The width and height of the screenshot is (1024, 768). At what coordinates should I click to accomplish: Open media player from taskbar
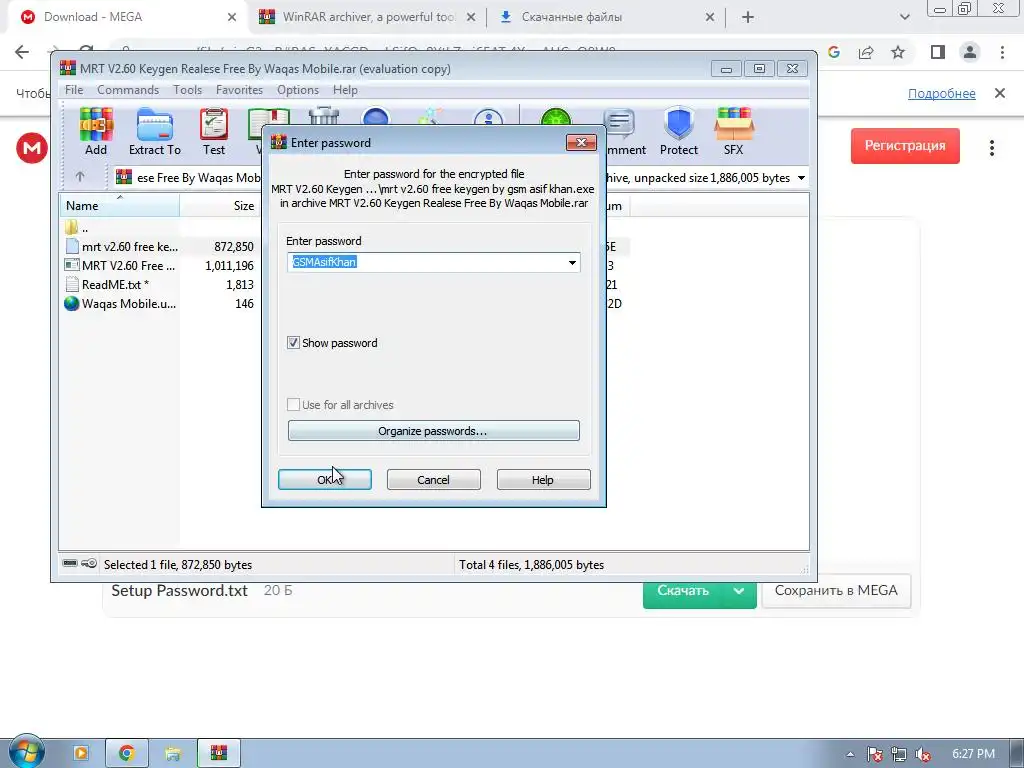point(81,754)
